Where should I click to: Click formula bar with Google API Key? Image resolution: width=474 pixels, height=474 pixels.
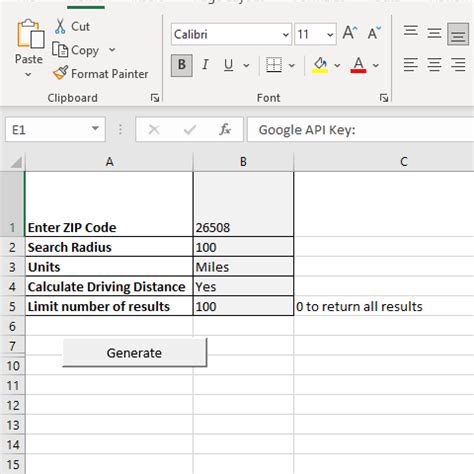361,129
